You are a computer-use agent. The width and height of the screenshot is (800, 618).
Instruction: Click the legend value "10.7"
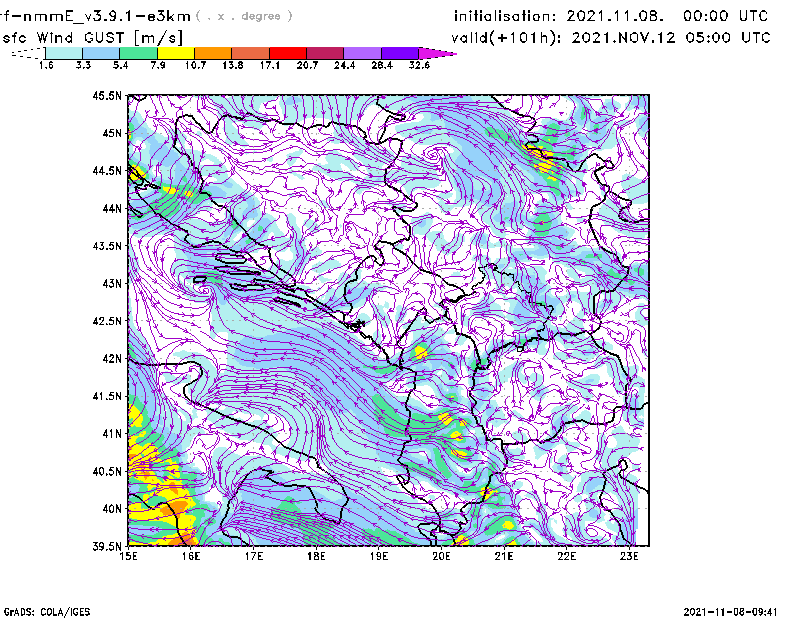tap(195, 65)
